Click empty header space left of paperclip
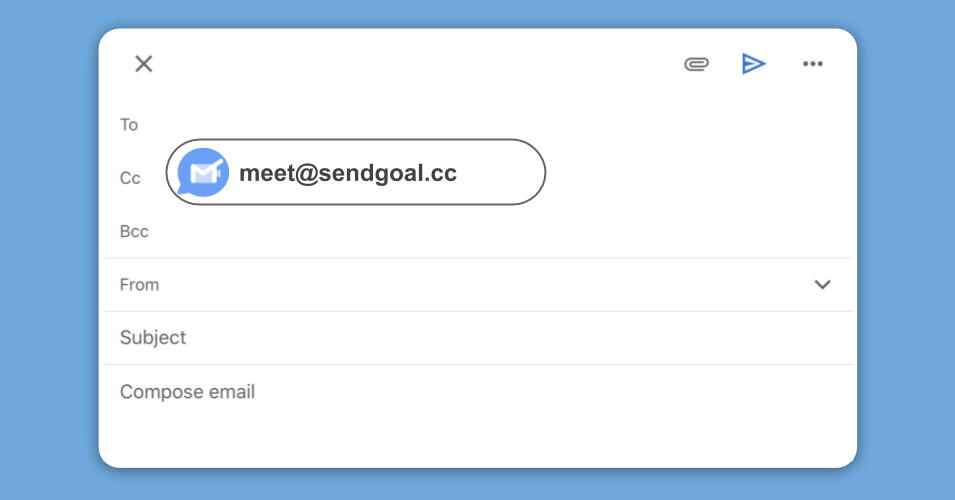 click(x=420, y=64)
